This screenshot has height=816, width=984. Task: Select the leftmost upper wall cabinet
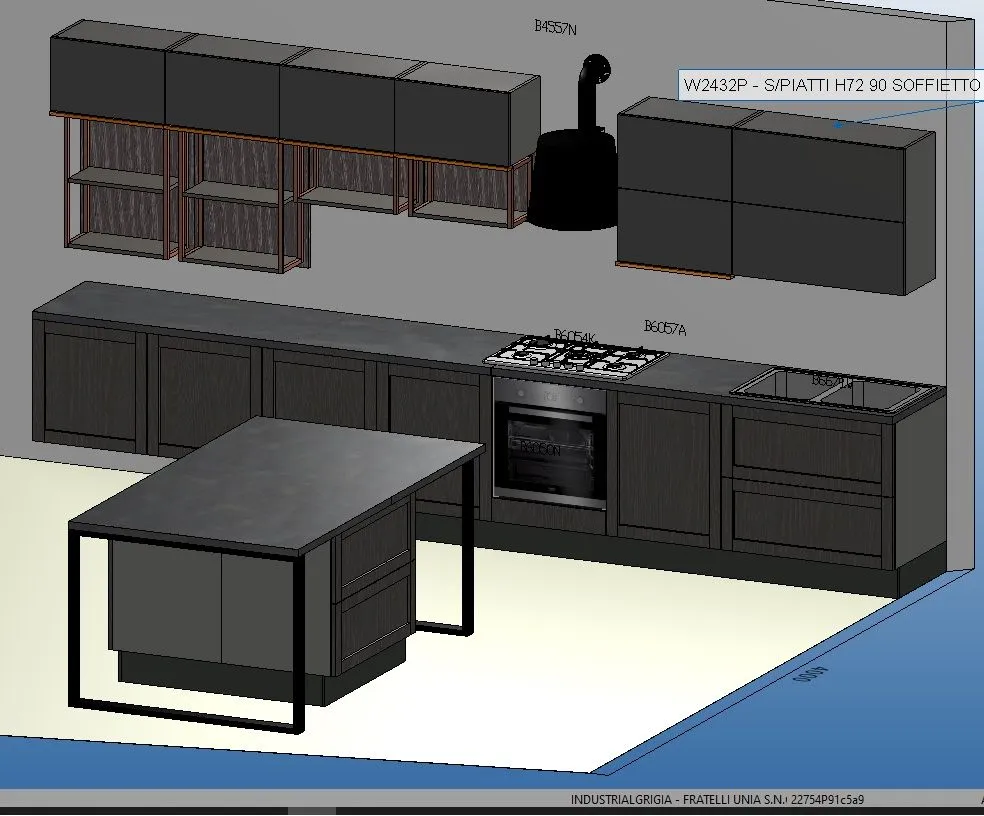coord(107,77)
